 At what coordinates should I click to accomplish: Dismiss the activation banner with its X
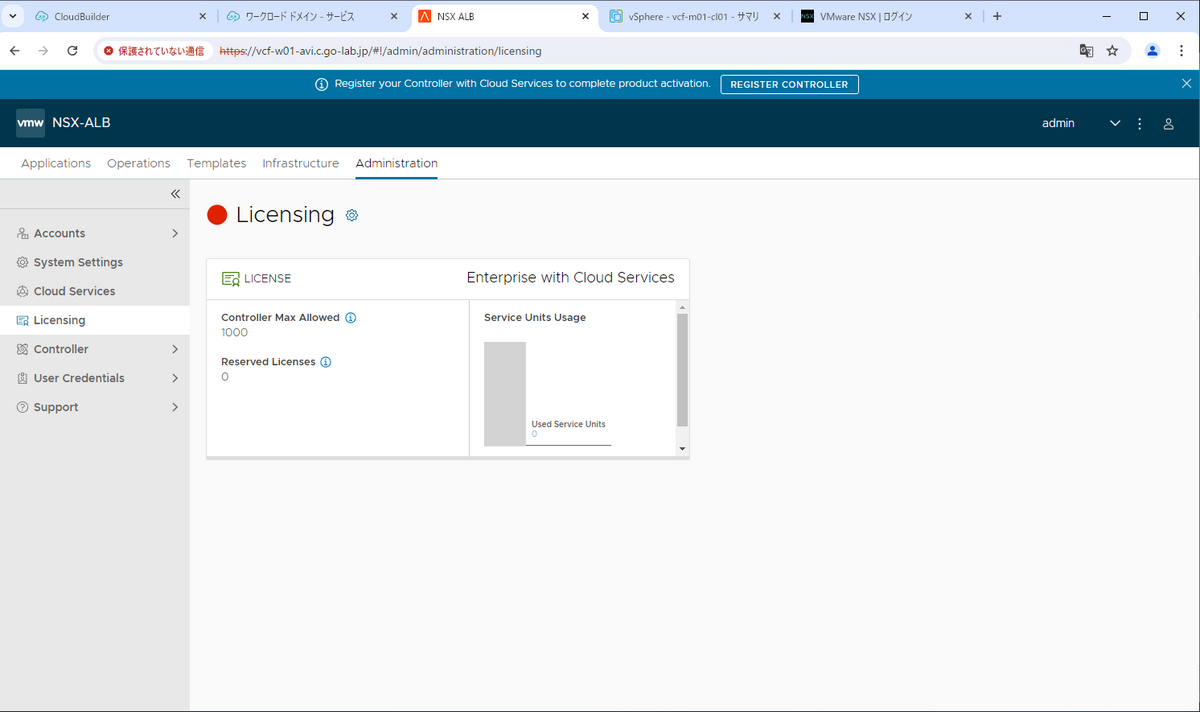(1186, 84)
